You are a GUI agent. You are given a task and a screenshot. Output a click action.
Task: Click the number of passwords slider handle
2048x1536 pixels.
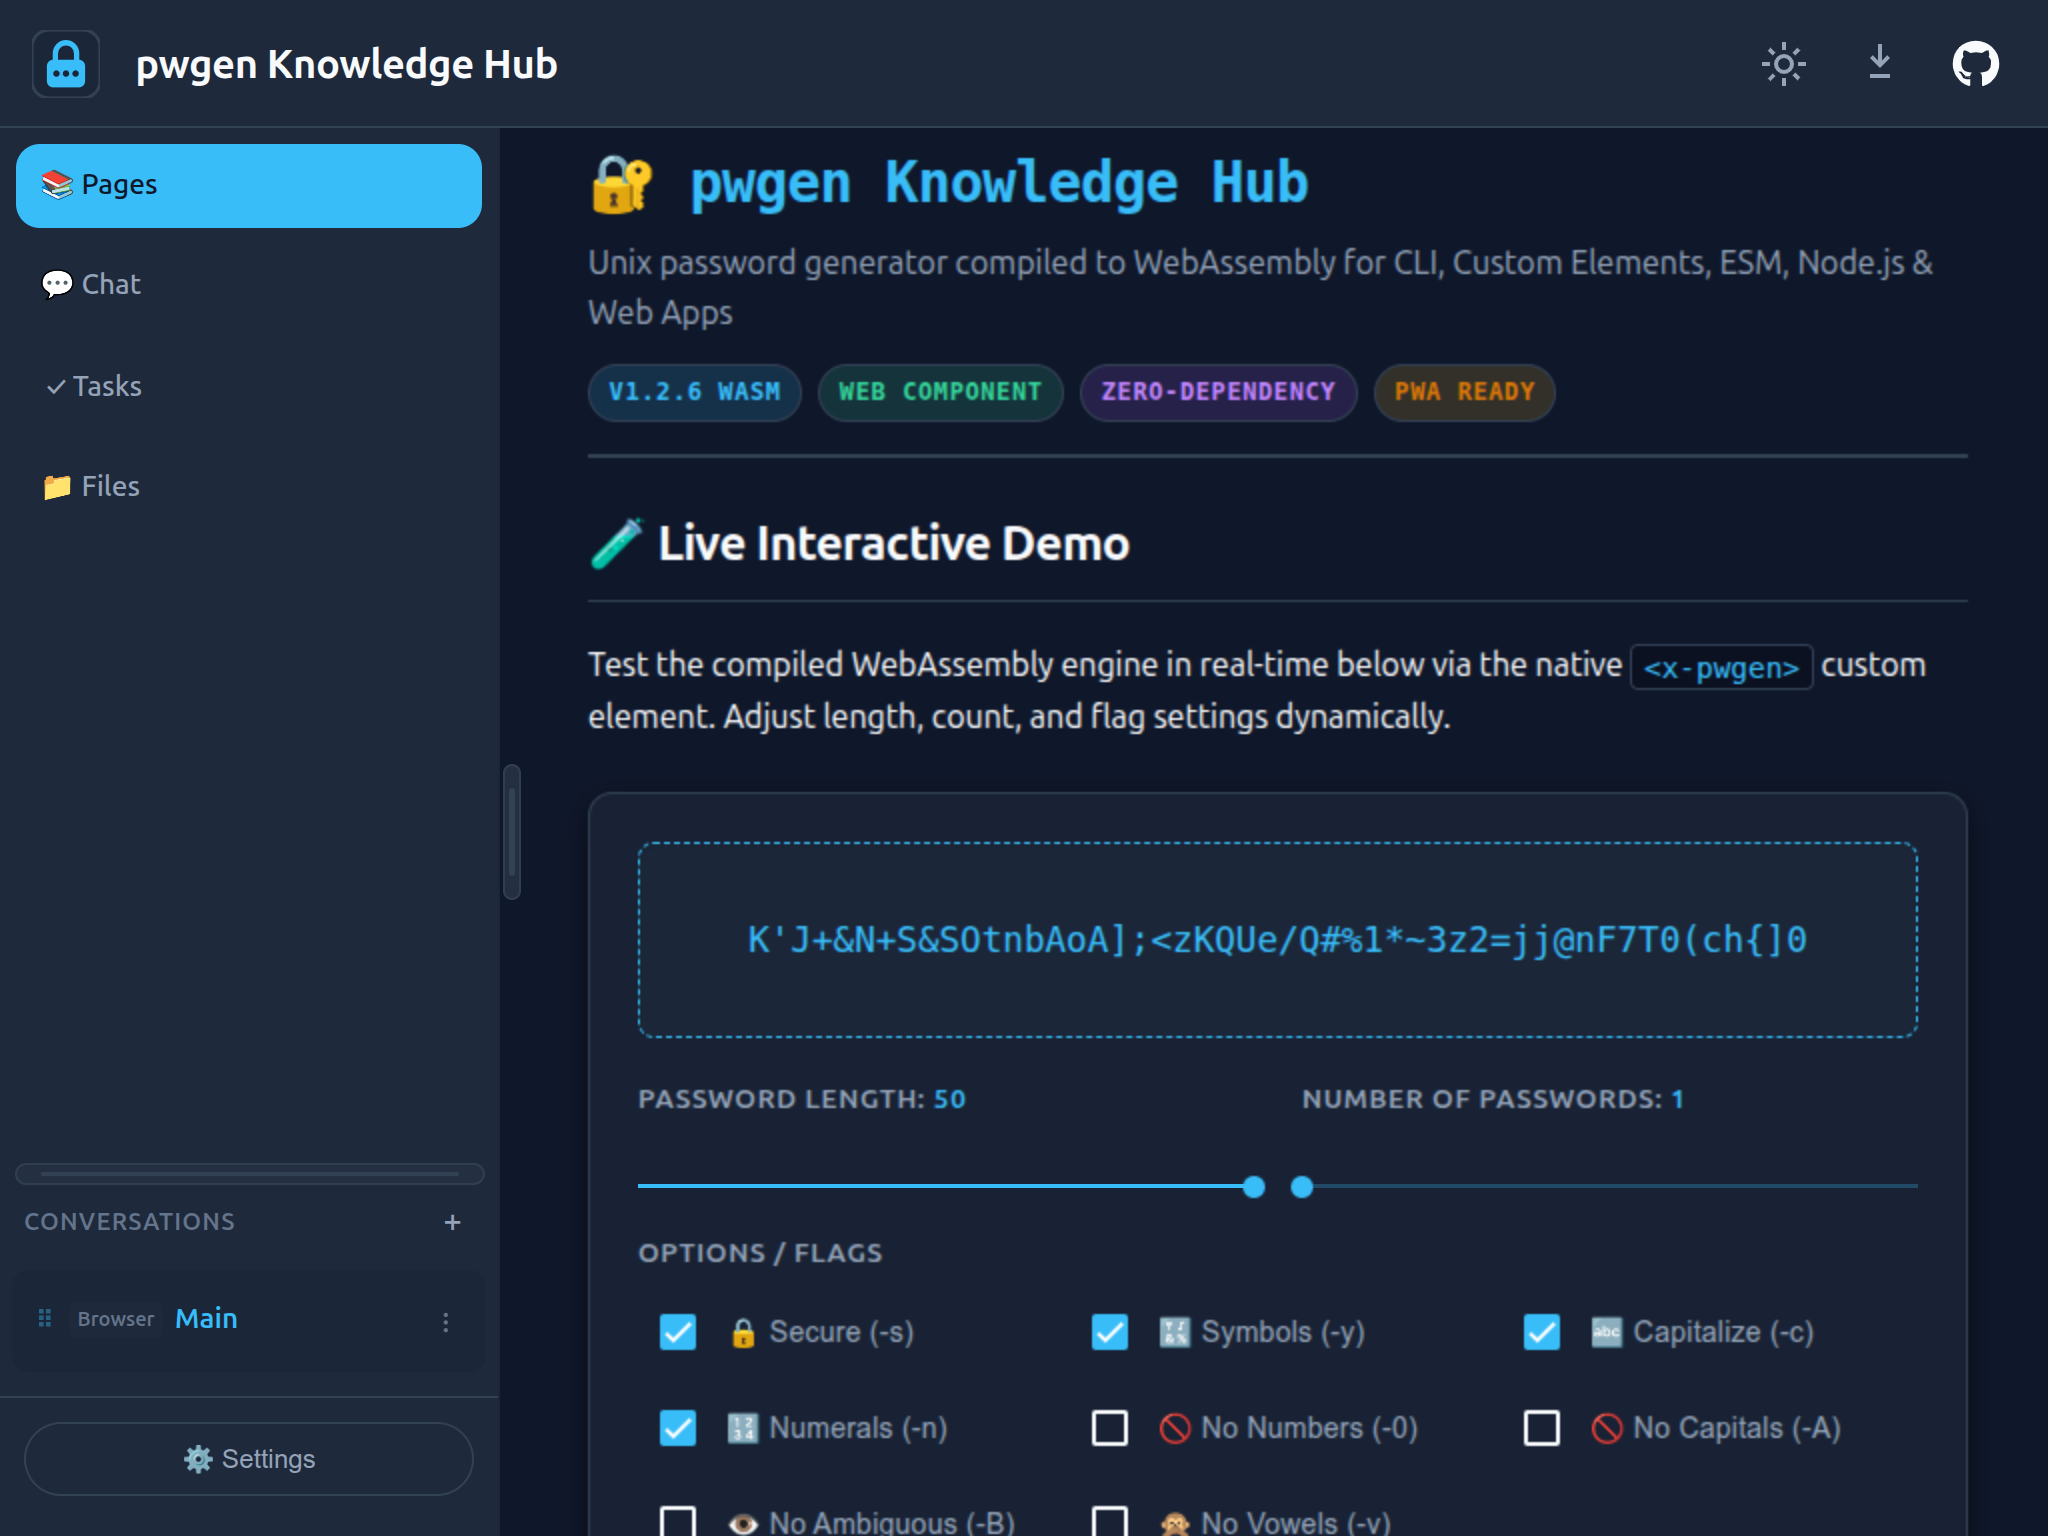(1302, 1187)
